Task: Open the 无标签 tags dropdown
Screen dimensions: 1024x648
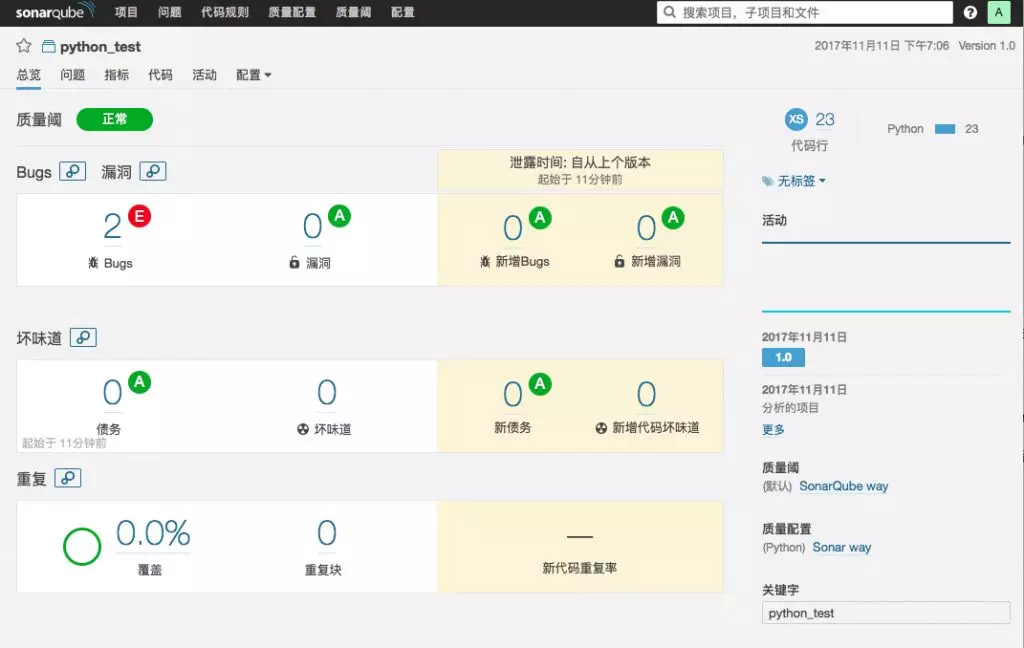Action: click(x=795, y=181)
